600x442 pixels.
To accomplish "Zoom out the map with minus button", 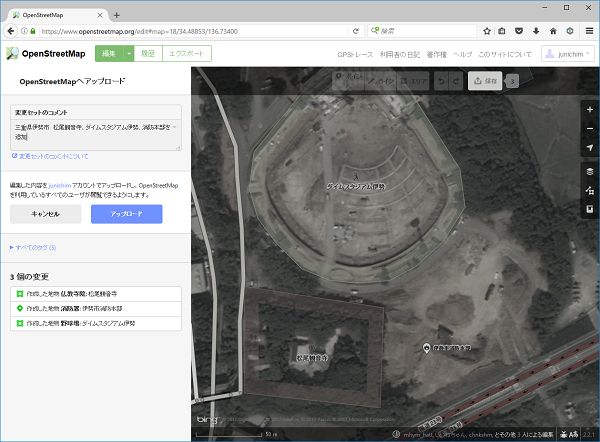I will 590,128.
